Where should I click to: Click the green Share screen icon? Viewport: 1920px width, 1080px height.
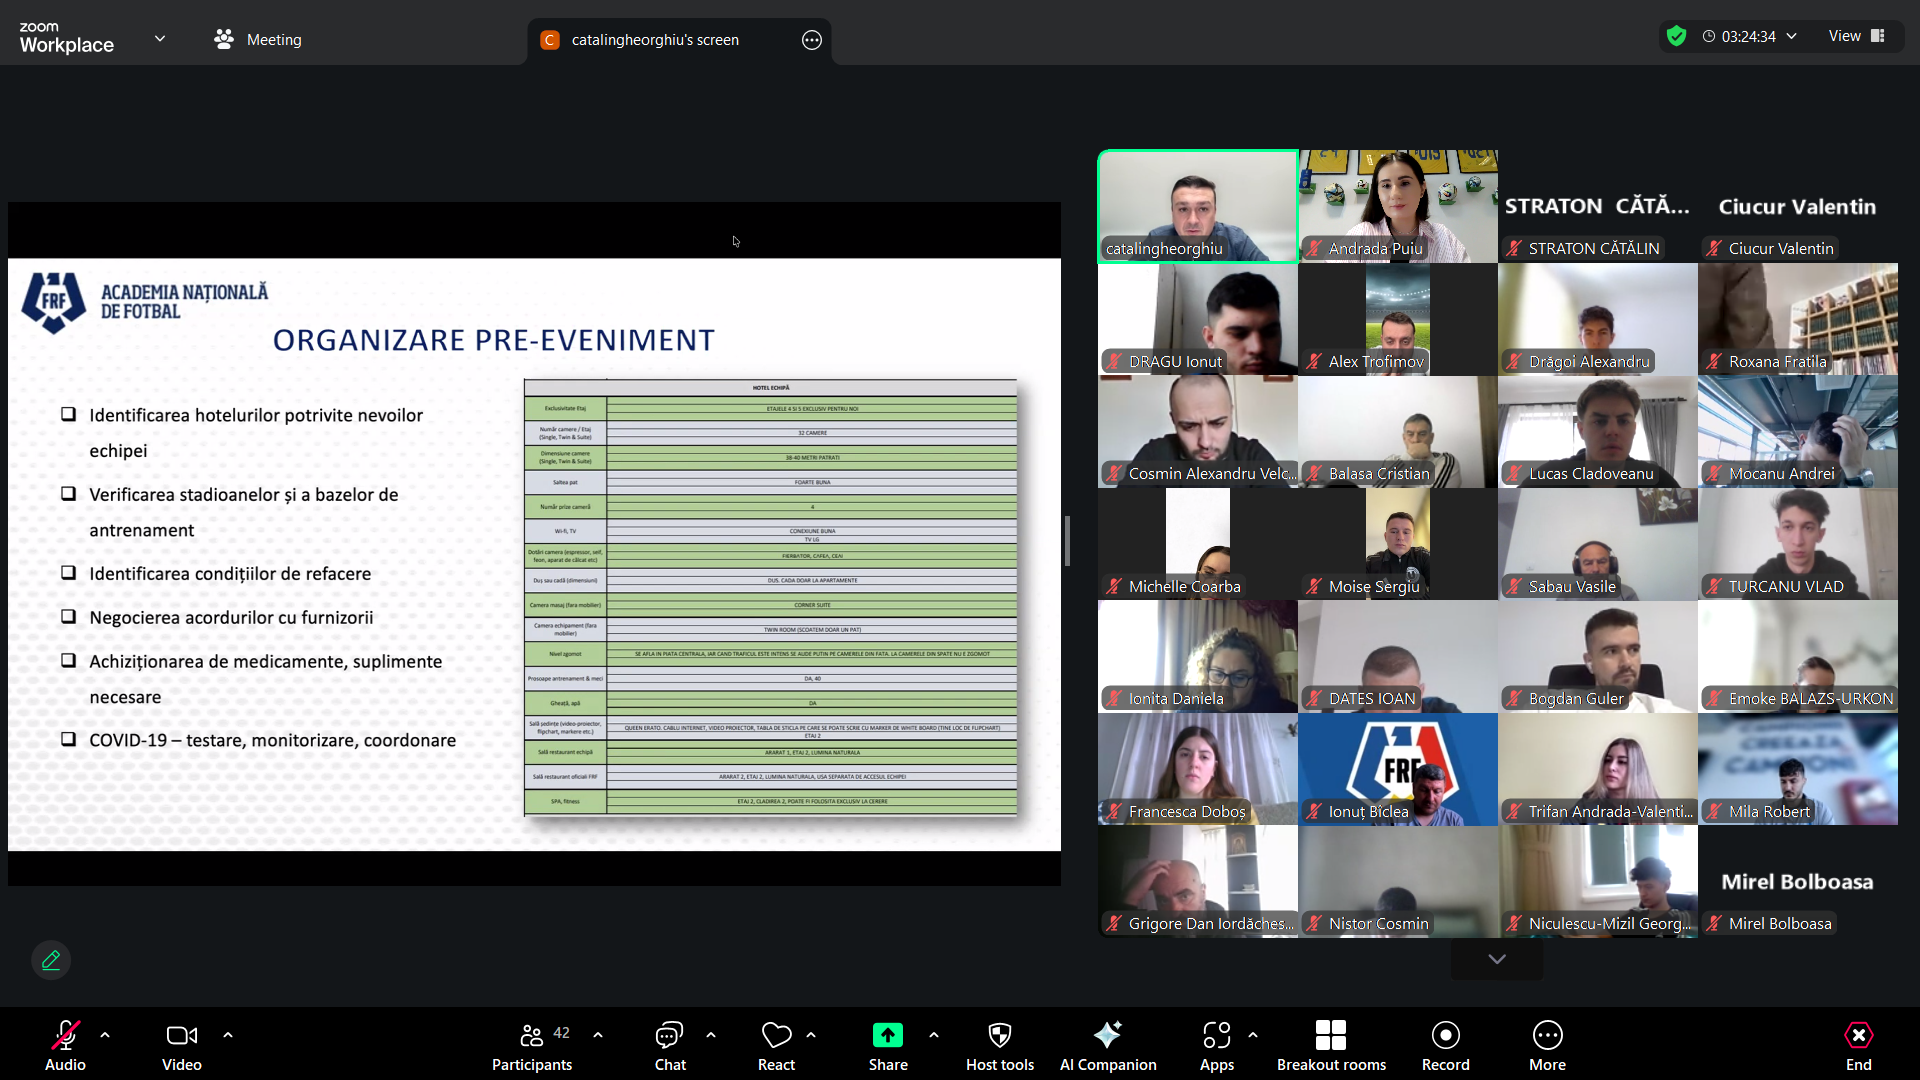pos(887,1036)
